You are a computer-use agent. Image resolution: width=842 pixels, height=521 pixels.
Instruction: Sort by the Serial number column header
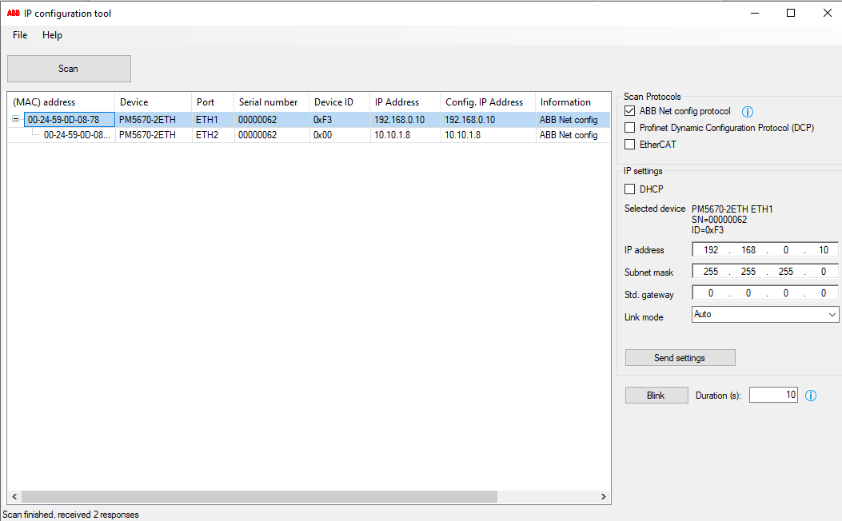[x=268, y=102]
